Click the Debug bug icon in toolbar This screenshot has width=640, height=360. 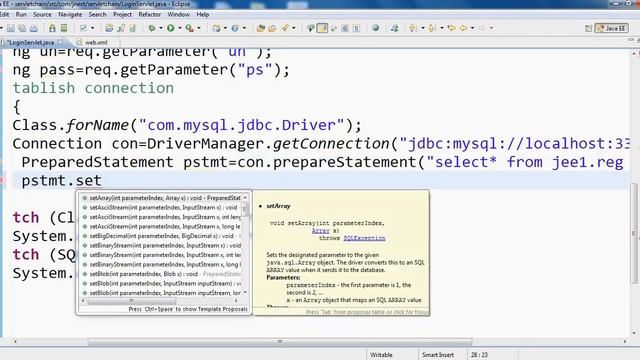(x=152, y=28)
